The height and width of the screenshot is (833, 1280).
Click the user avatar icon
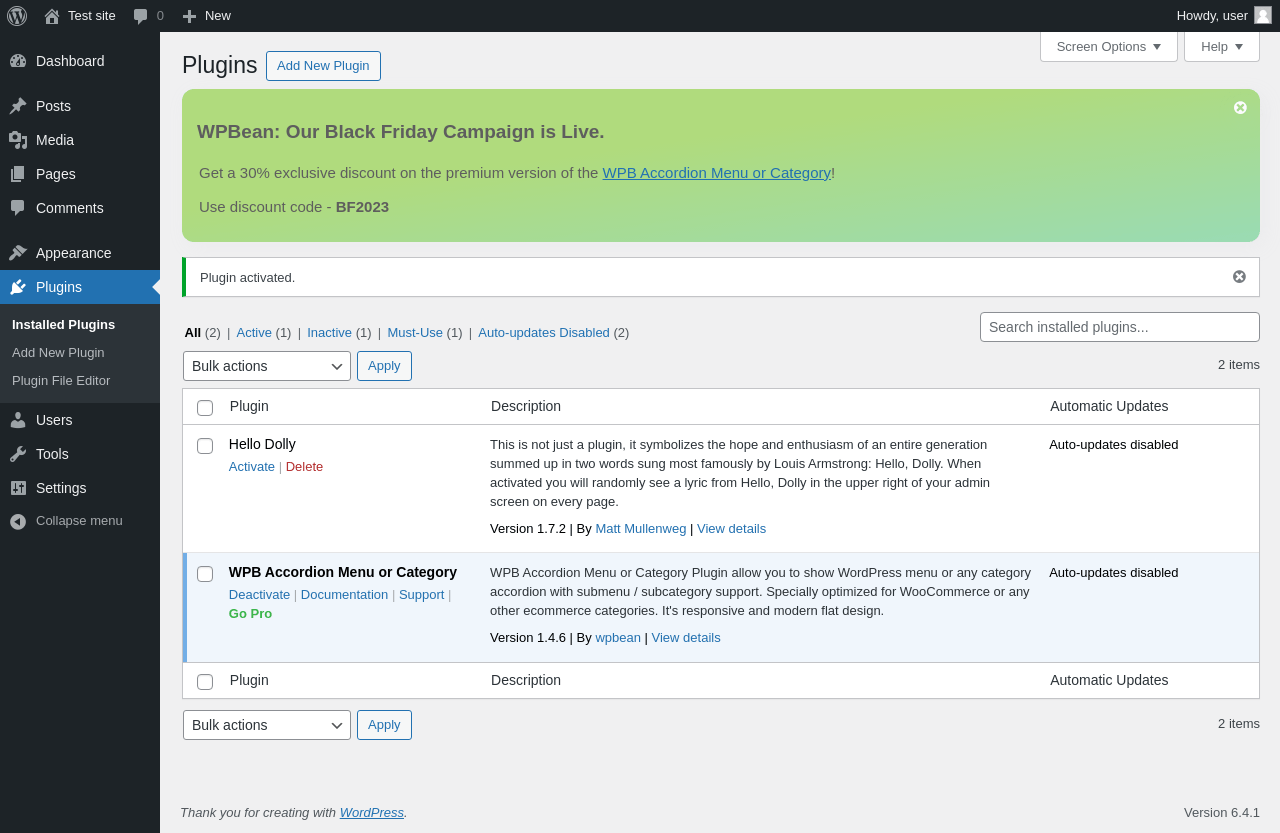point(1263,15)
